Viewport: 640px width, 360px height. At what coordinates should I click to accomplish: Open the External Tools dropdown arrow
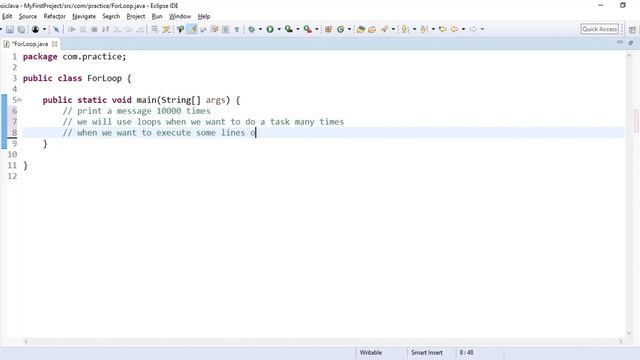click(x=316, y=29)
